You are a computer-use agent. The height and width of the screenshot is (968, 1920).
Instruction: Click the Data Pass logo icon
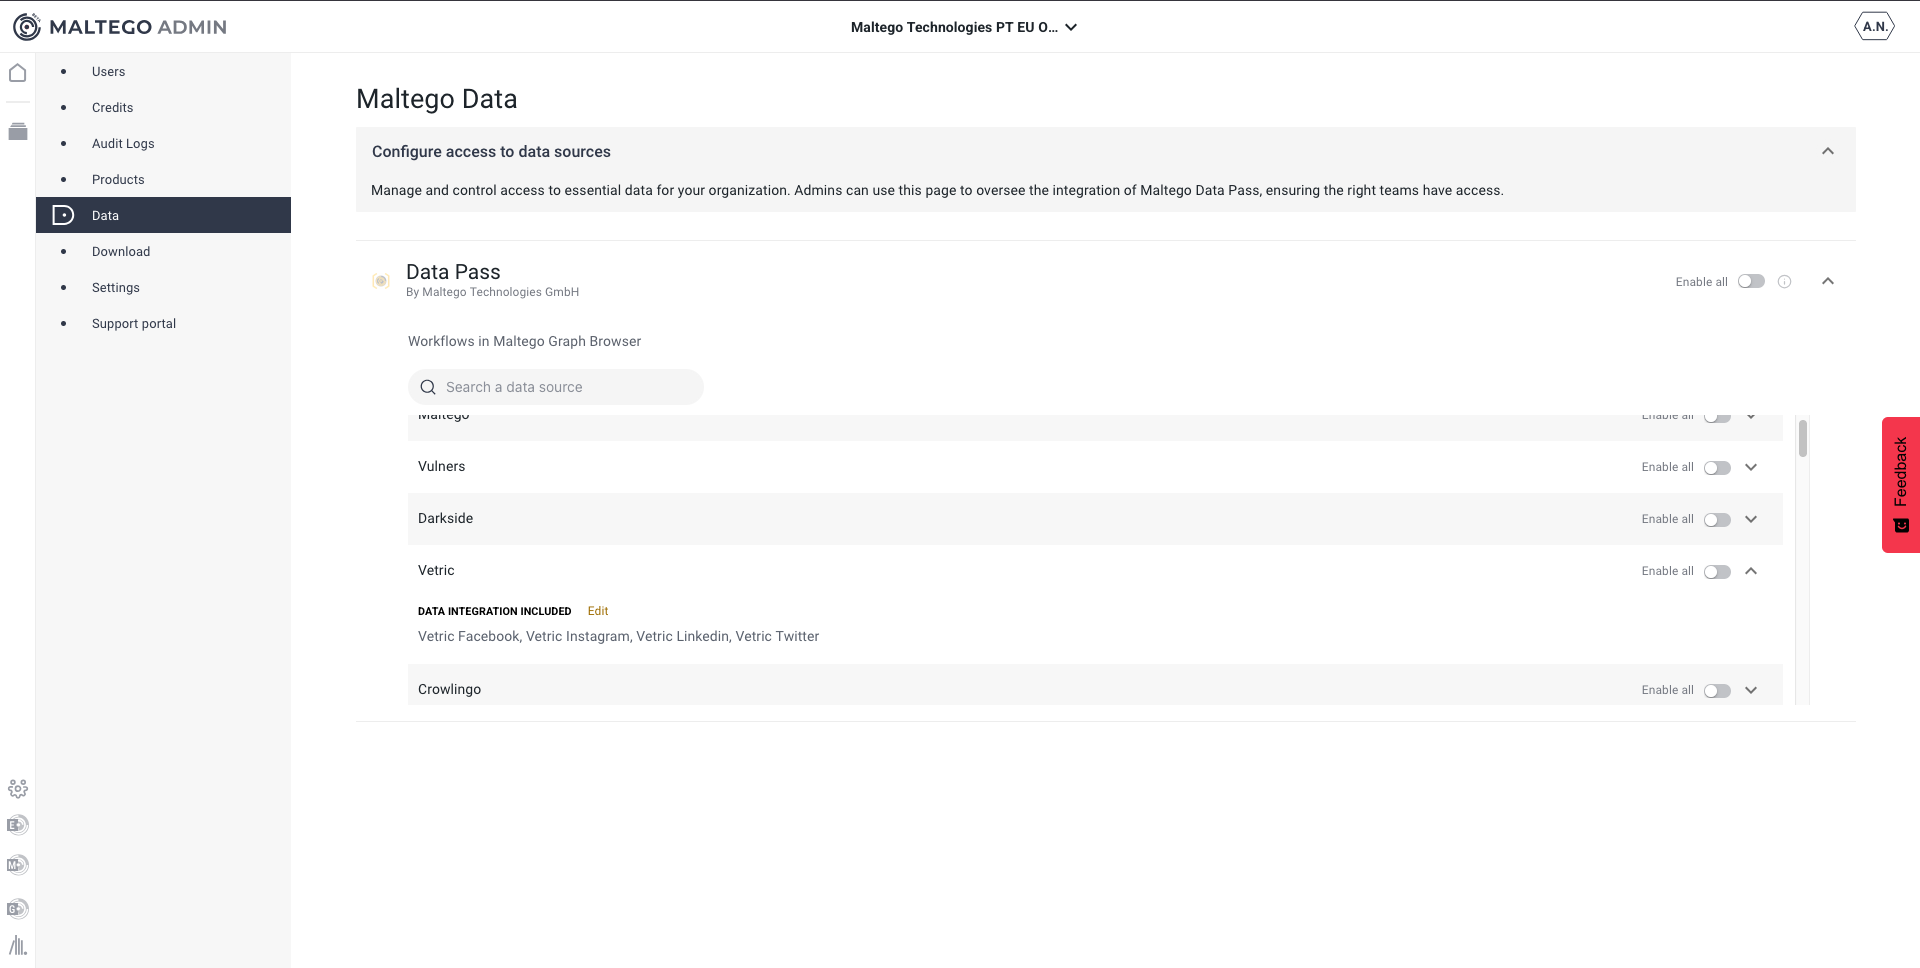pos(381,281)
